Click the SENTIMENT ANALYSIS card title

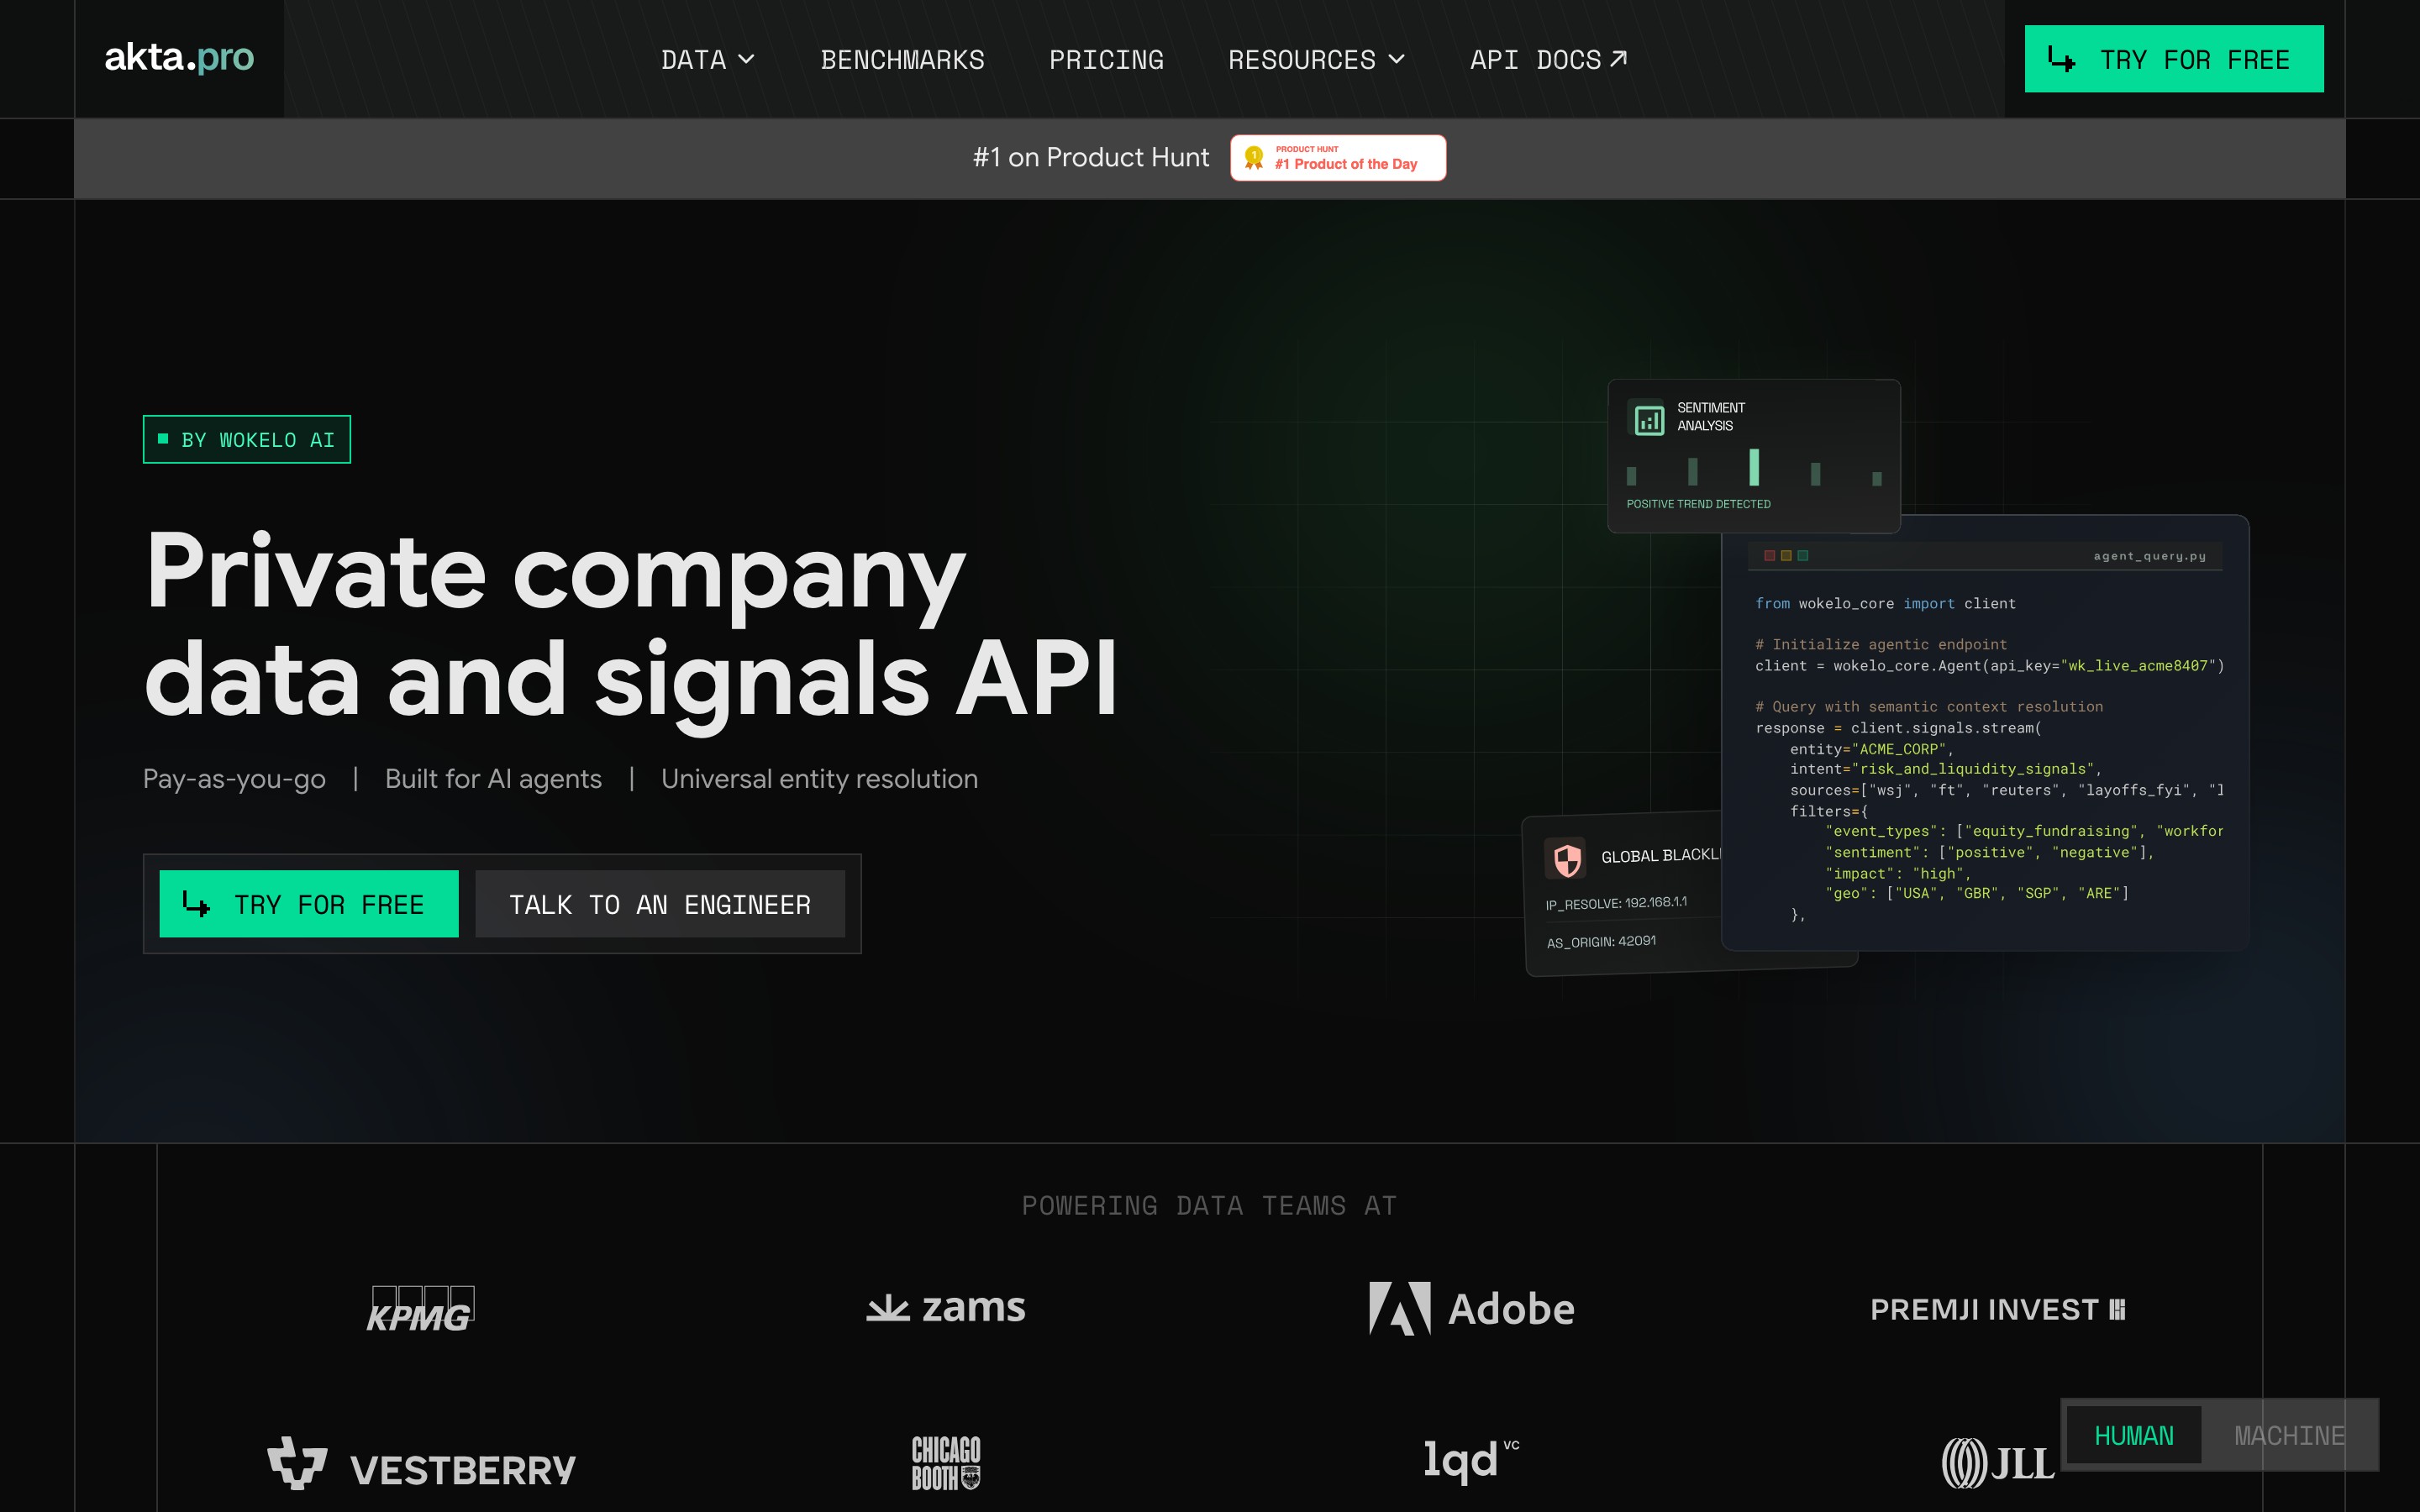[x=1710, y=417]
